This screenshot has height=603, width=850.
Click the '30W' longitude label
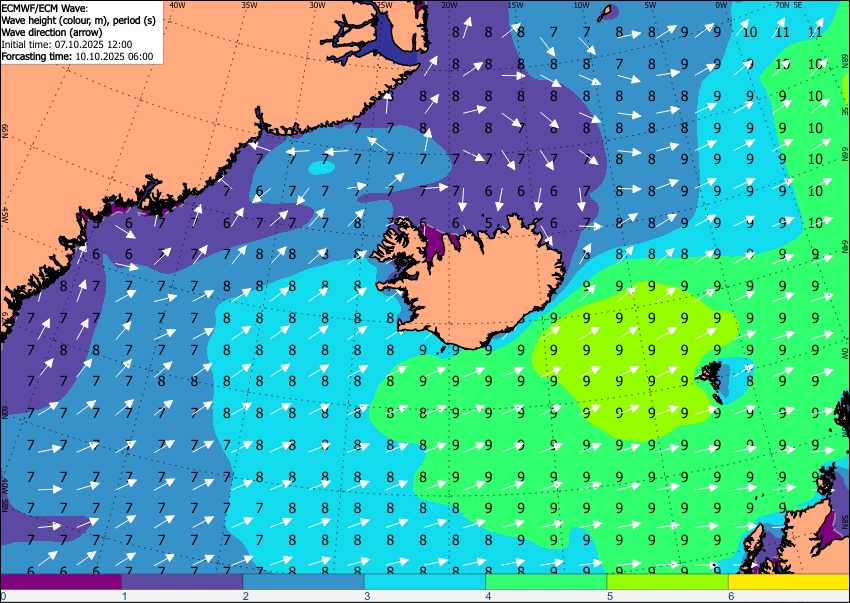click(317, 5)
